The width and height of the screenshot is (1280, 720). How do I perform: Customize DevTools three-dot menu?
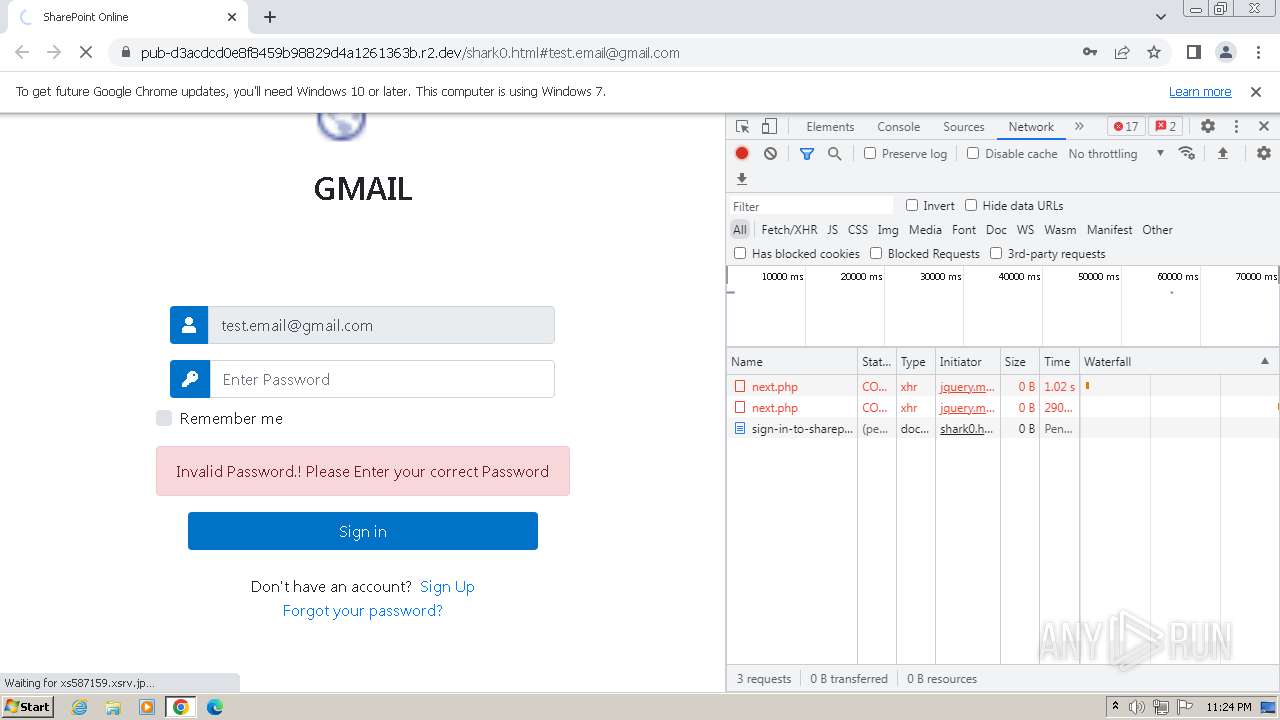tap(1236, 127)
